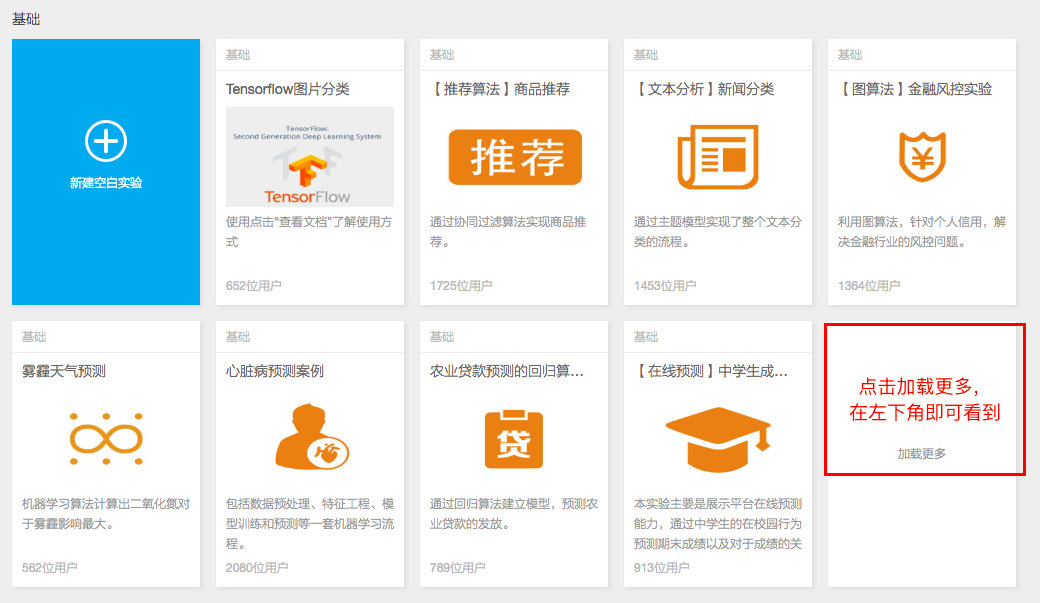Click description 通过回归算法建立模型
This screenshot has width=1040, height=603.
pos(514,513)
